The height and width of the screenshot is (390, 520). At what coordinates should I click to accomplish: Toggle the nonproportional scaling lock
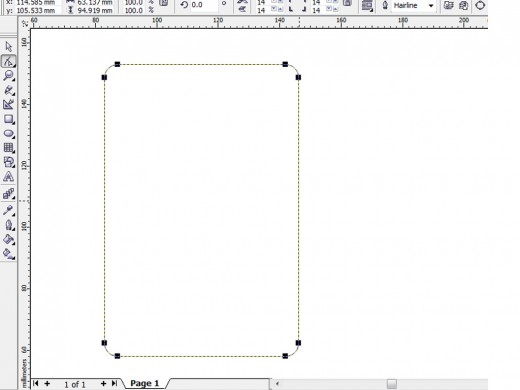(x=163, y=3)
